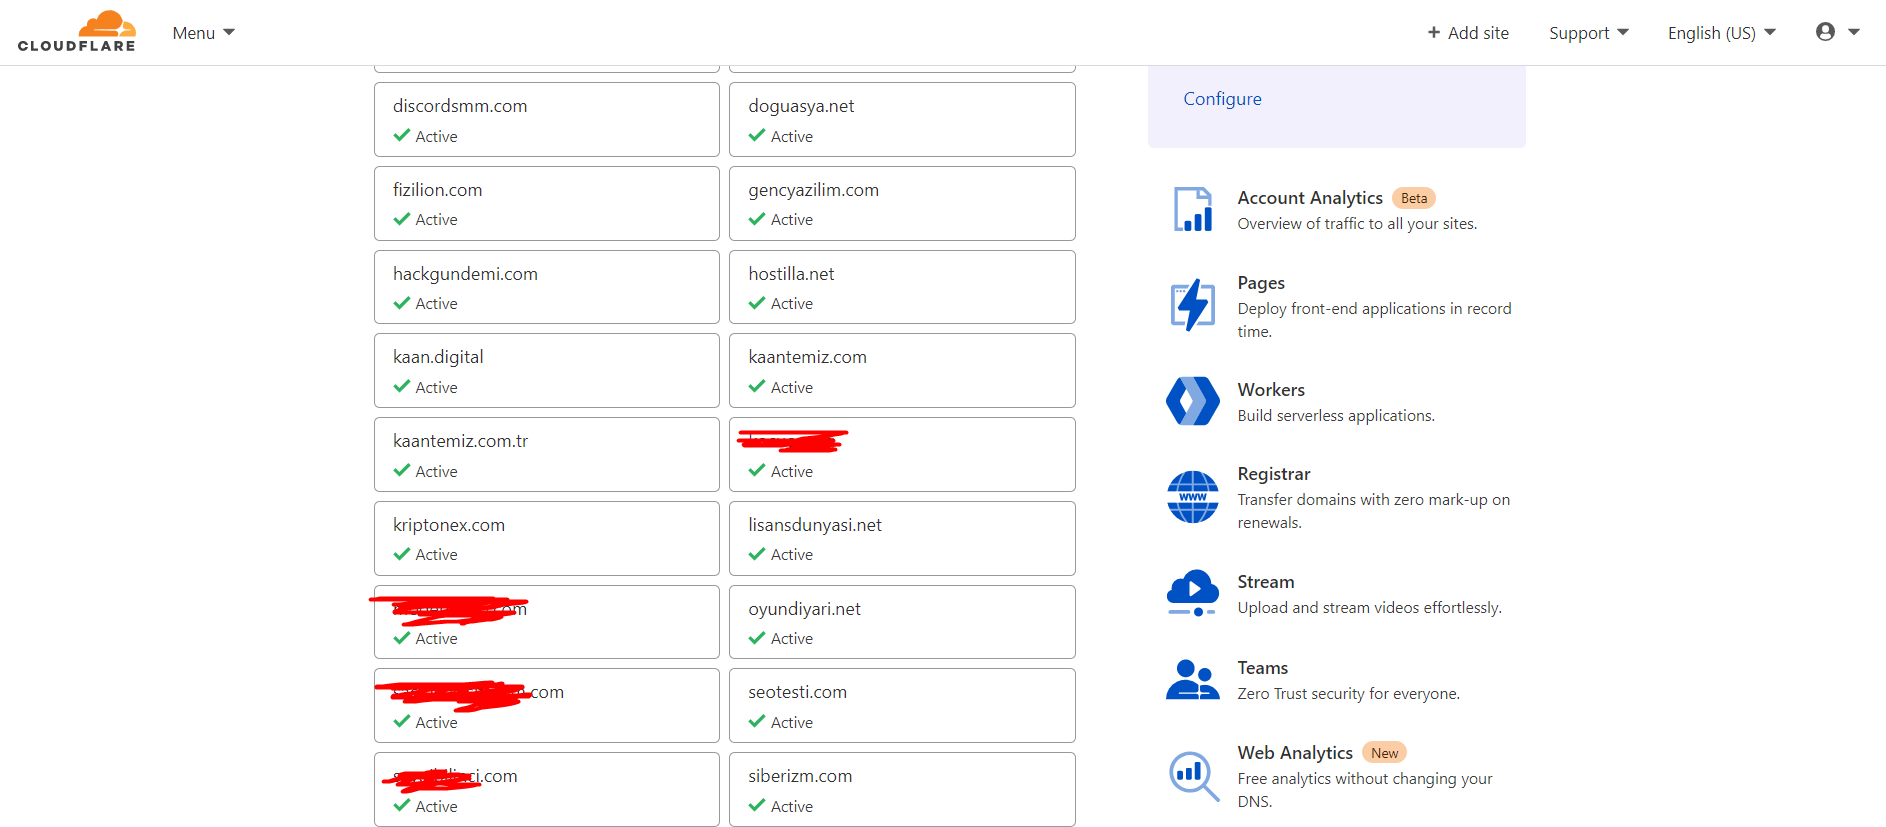Open the hostilla.net site card
This screenshot has width=1886, height=827.
pyautogui.click(x=902, y=287)
